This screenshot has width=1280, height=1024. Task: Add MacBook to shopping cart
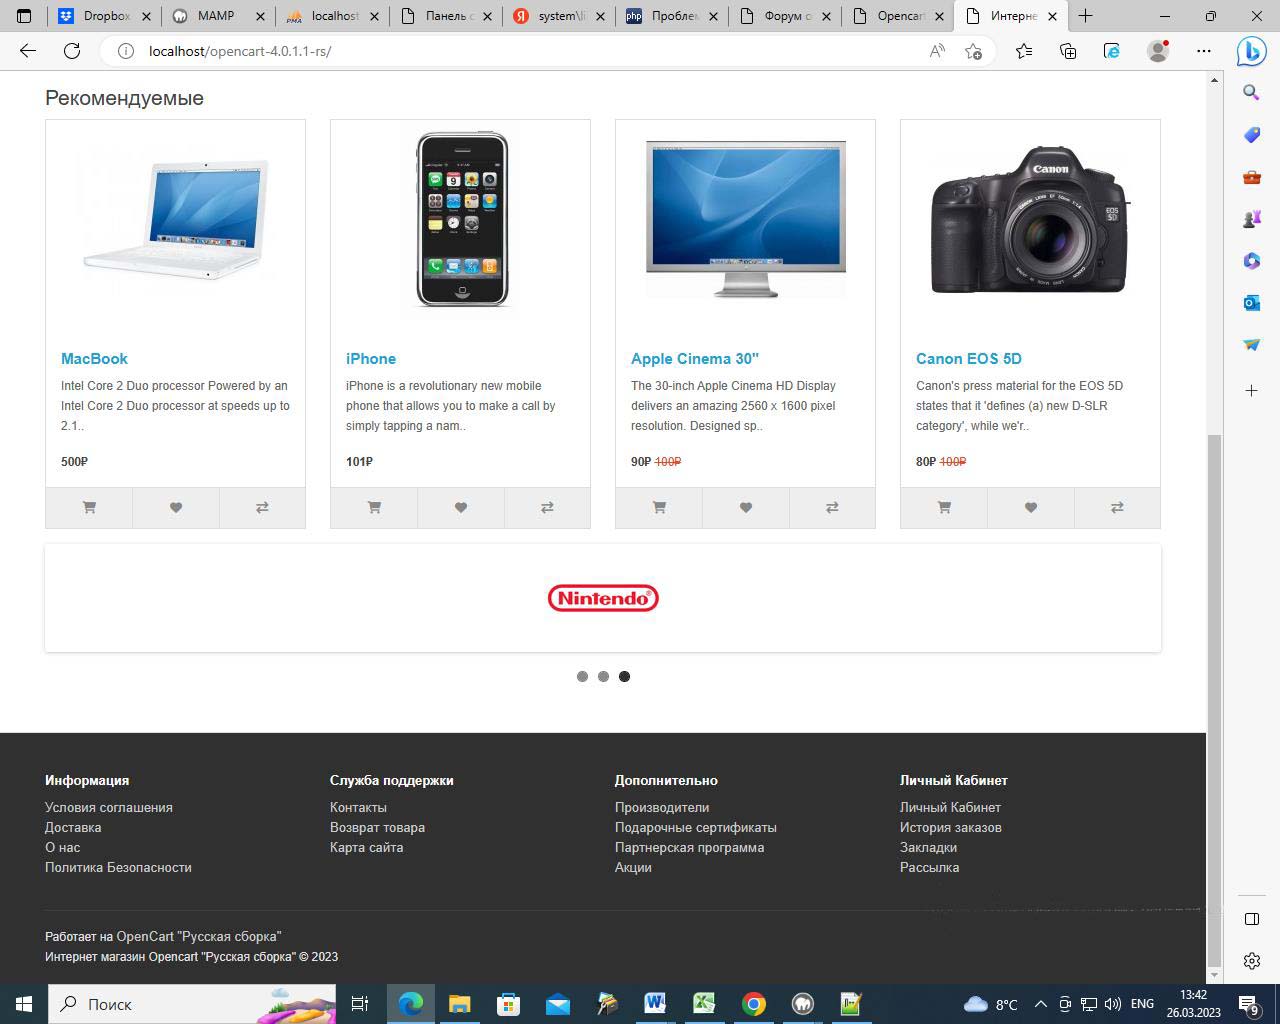tap(89, 508)
